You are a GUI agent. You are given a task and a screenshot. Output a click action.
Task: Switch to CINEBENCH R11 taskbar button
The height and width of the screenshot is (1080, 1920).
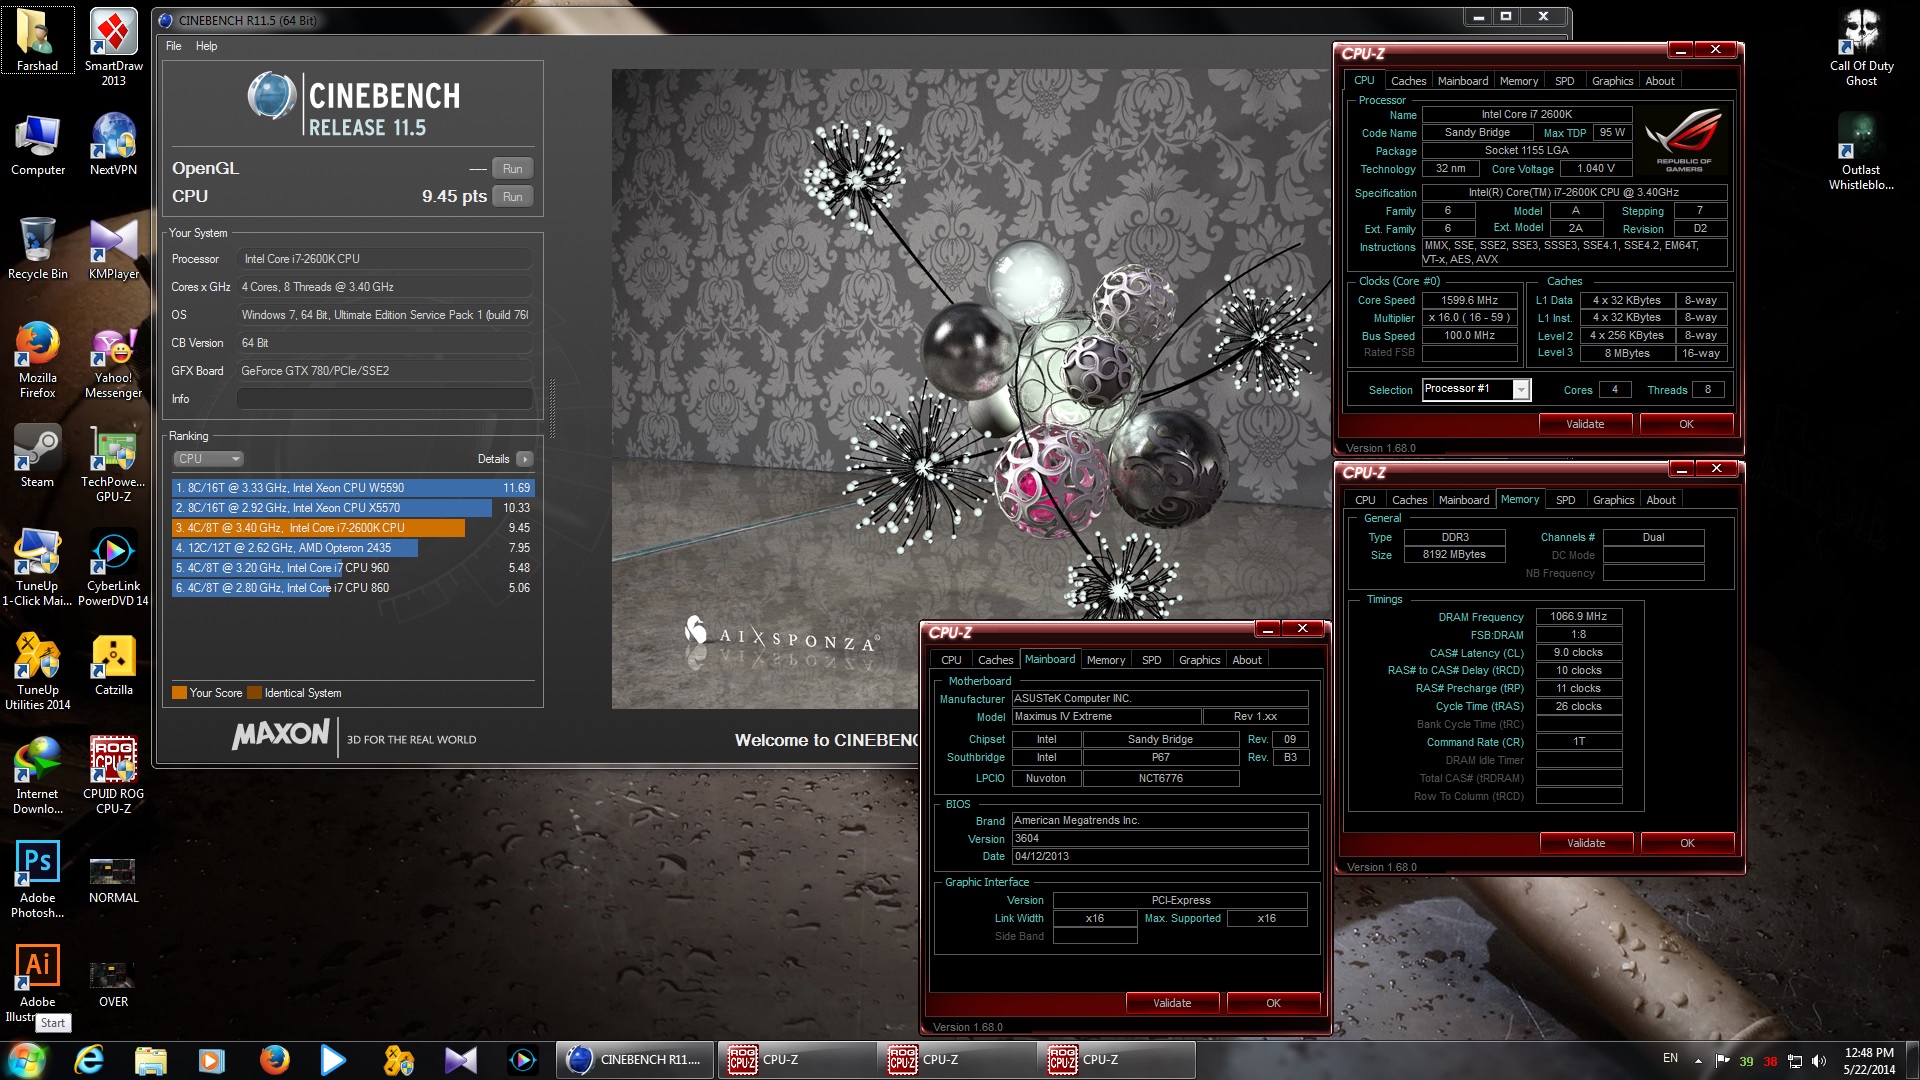635,1060
